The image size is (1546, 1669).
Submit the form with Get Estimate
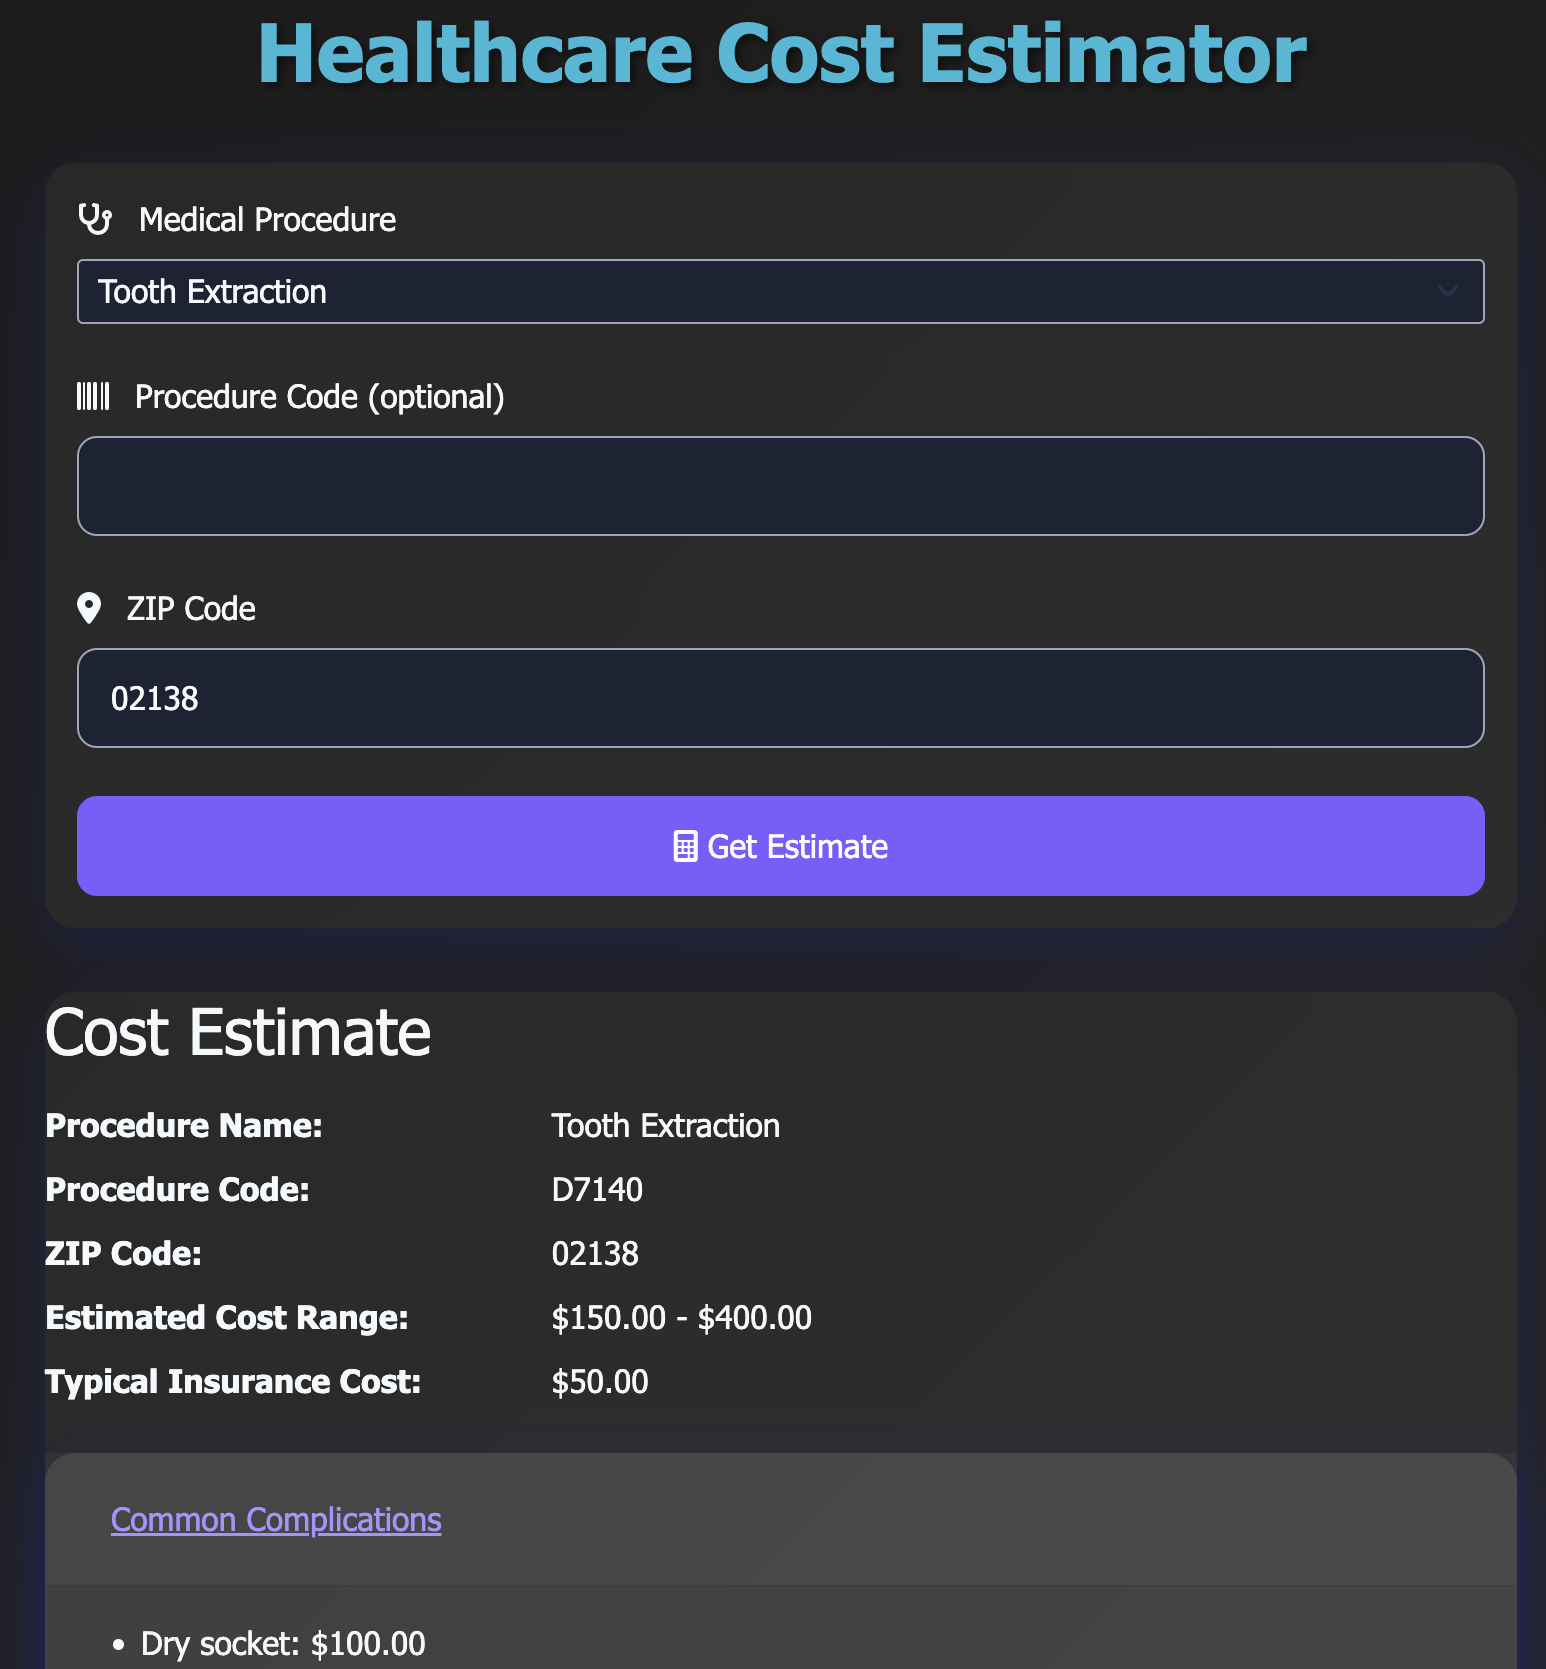click(x=780, y=846)
